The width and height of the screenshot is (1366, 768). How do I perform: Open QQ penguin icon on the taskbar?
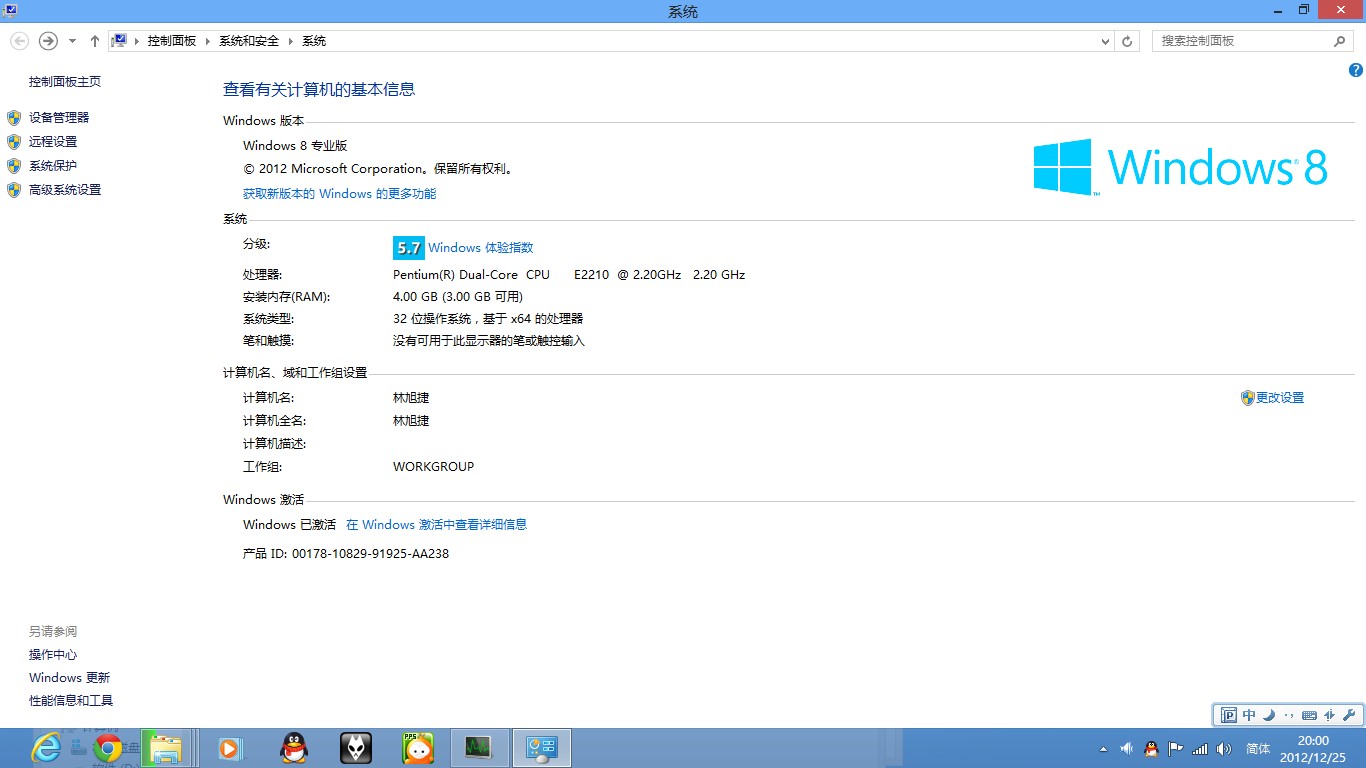pyautogui.click(x=293, y=748)
